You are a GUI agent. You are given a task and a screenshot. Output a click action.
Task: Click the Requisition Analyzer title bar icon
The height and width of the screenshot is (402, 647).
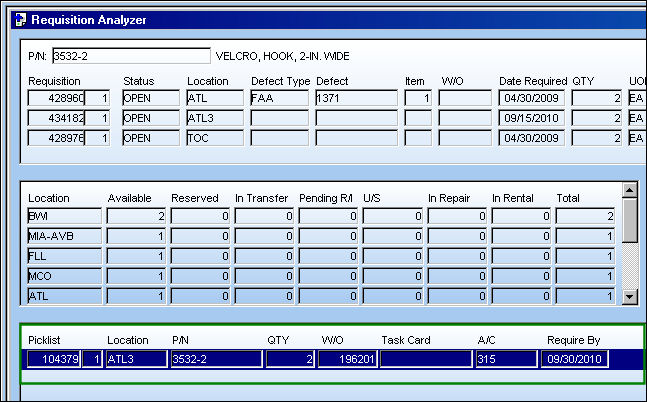(x=20, y=20)
